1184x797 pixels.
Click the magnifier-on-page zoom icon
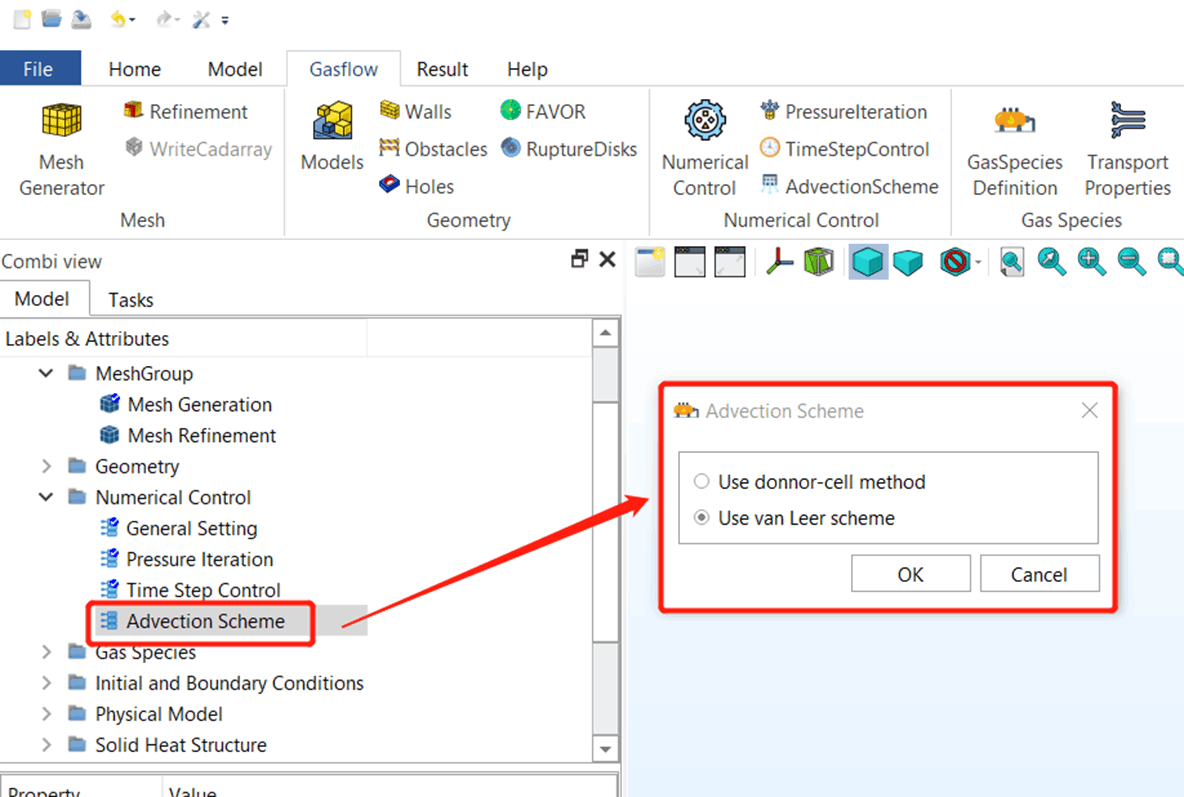point(1012,261)
